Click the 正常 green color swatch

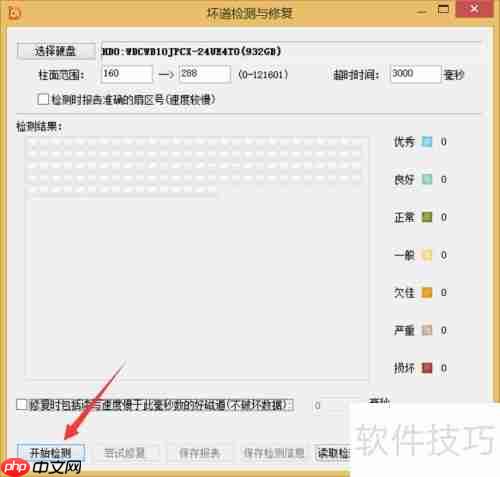click(427, 217)
